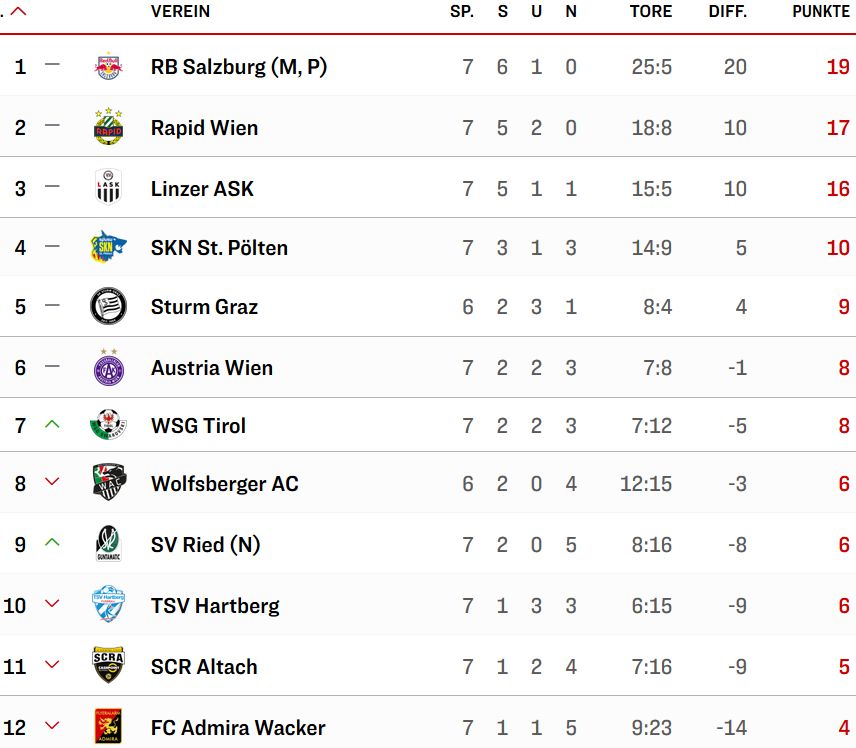Click the RB Salzburg club crest
The width and height of the screenshot is (856, 748).
[x=108, y=67]
